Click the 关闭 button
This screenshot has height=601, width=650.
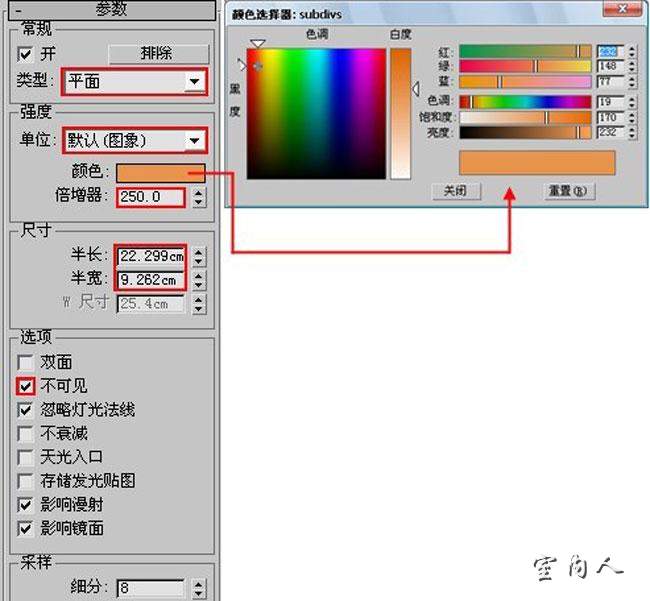pos(456,191)
